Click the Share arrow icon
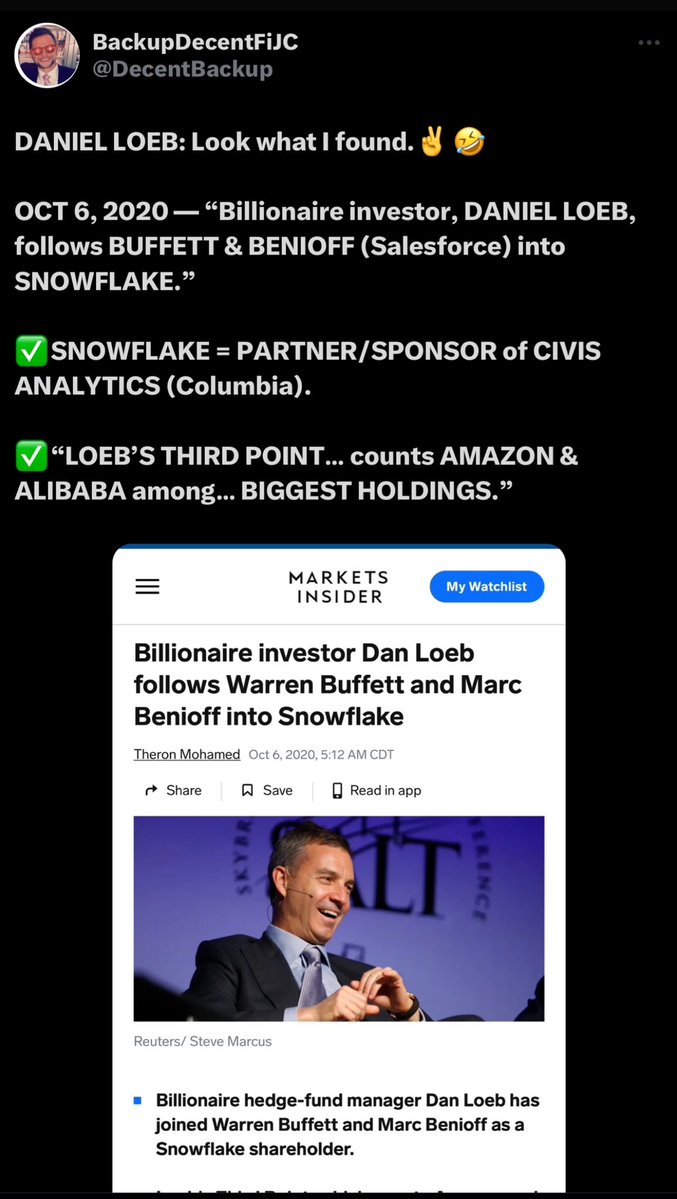Image resolution: width=677 pixels, height=1199 pixels. [x=151, y=790]
